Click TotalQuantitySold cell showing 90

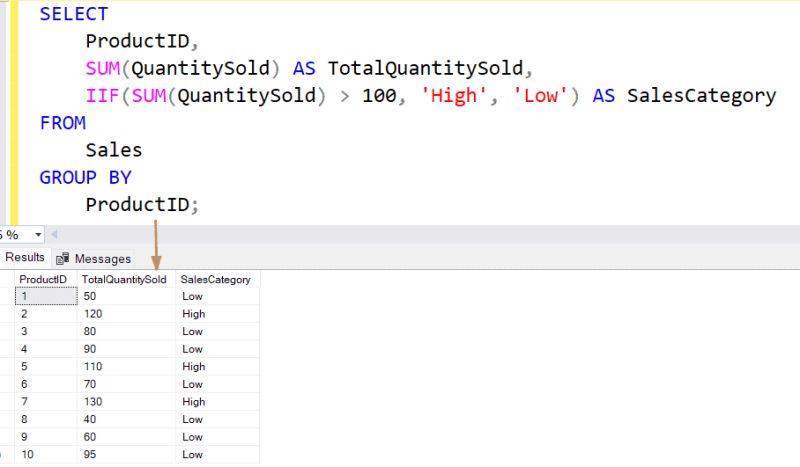126,349
